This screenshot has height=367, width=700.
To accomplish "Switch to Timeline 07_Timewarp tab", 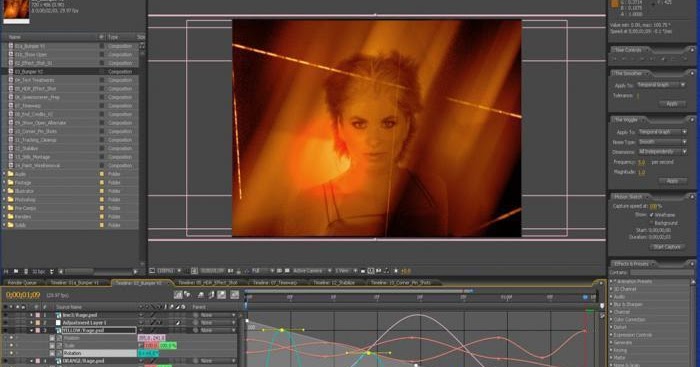I will 275,283.
